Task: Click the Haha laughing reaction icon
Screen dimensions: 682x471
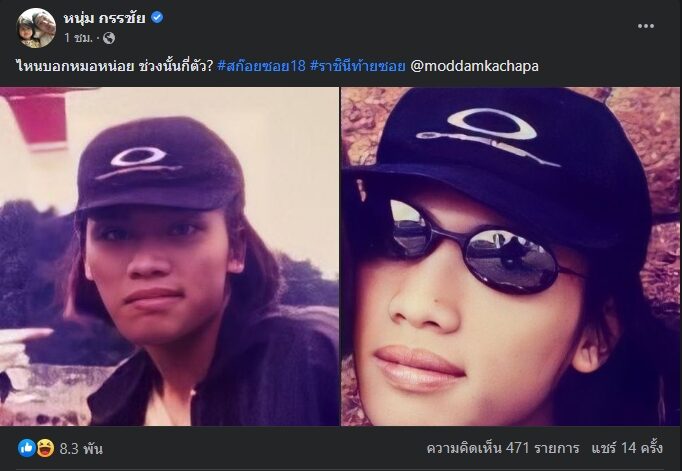Action: pyautogui.click(x=45, y=448)
